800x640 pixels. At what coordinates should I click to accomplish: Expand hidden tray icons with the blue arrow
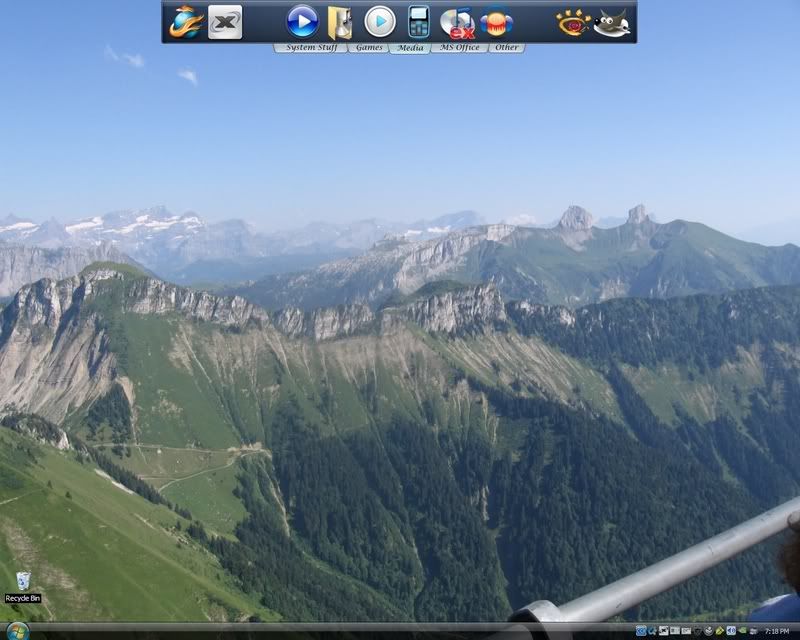(641, 631)
